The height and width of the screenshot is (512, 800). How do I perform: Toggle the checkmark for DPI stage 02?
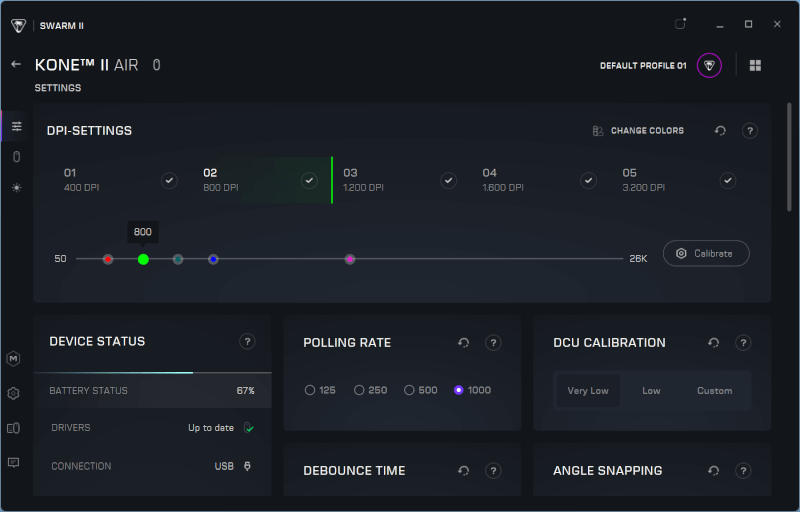309,181
